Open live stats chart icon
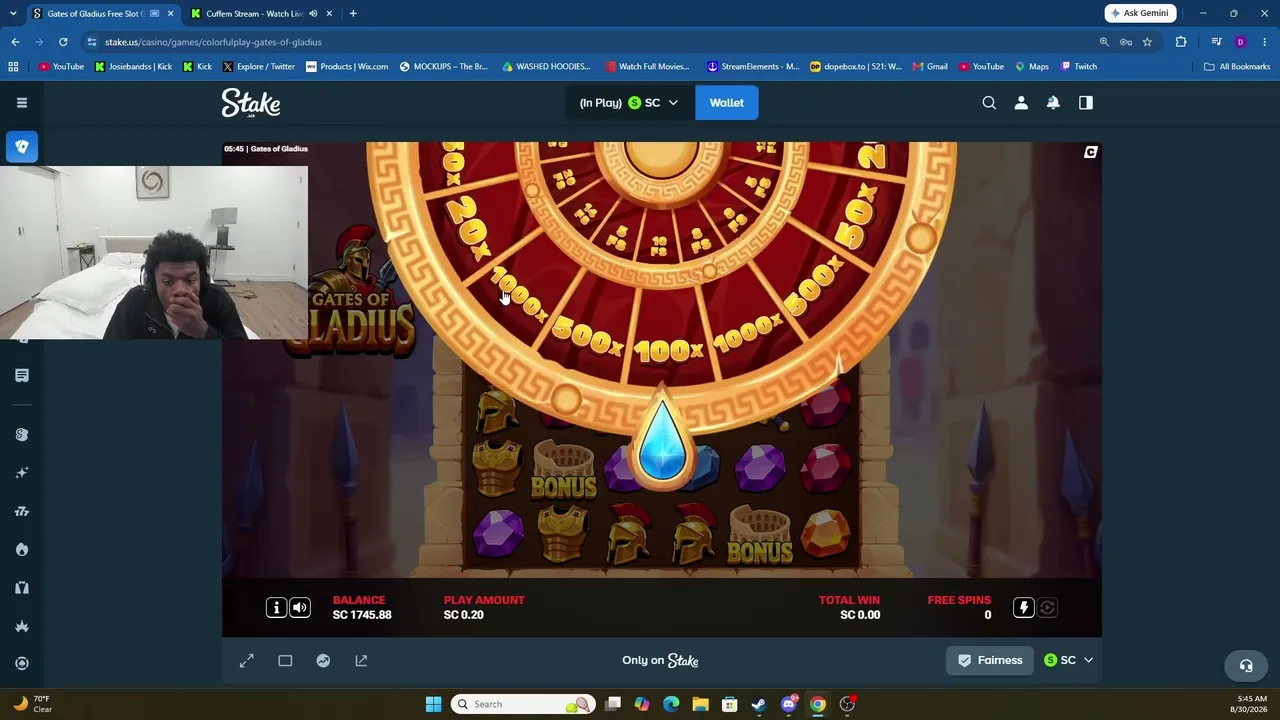The image size is (1280, 720). [323, 660]
